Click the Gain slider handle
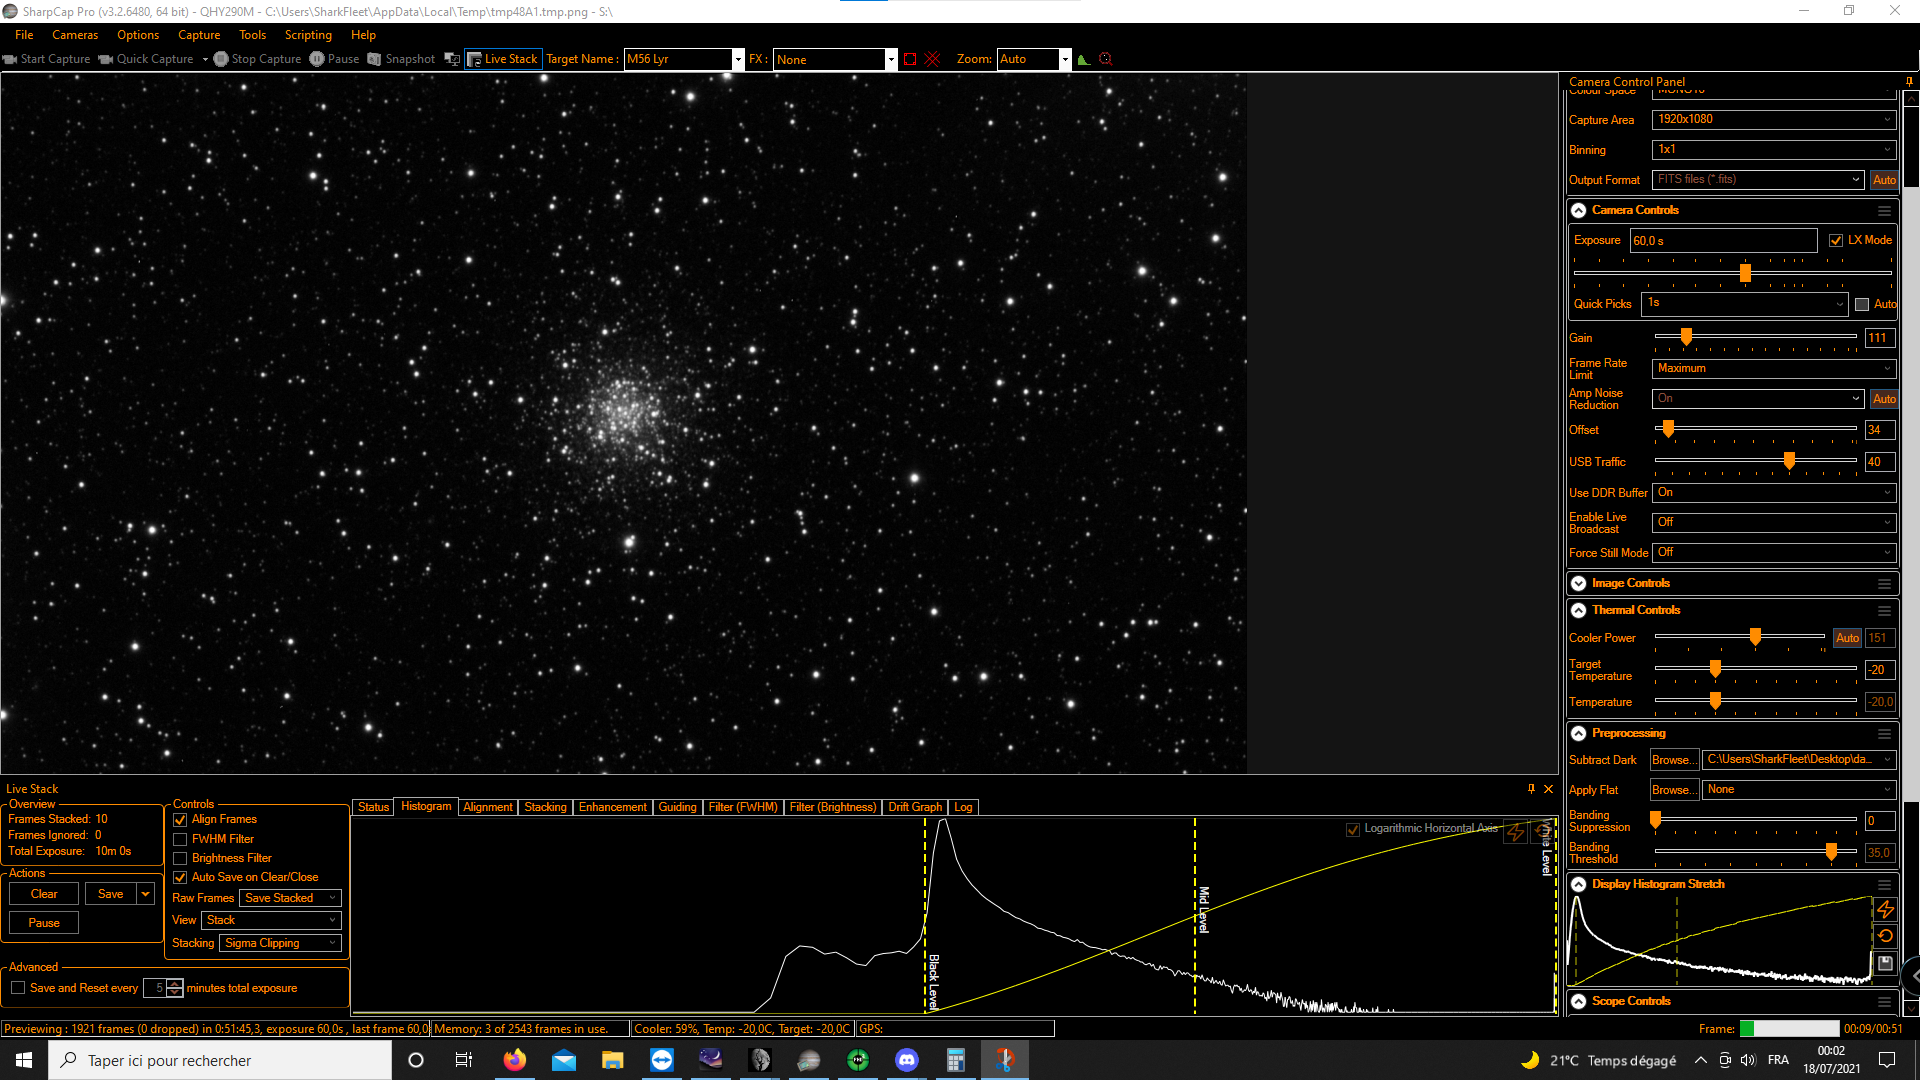The height and width of the screenshot is (1080, 1920). (x=1687, y=337)
